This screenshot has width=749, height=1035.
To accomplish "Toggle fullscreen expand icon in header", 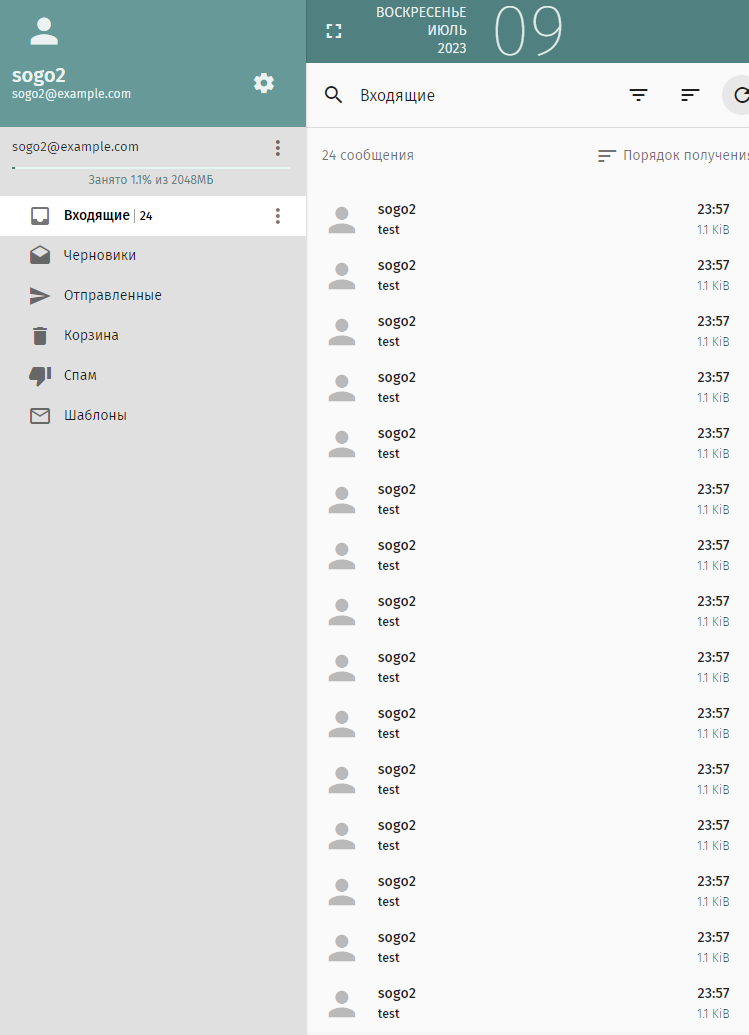I will pos(334,31).
